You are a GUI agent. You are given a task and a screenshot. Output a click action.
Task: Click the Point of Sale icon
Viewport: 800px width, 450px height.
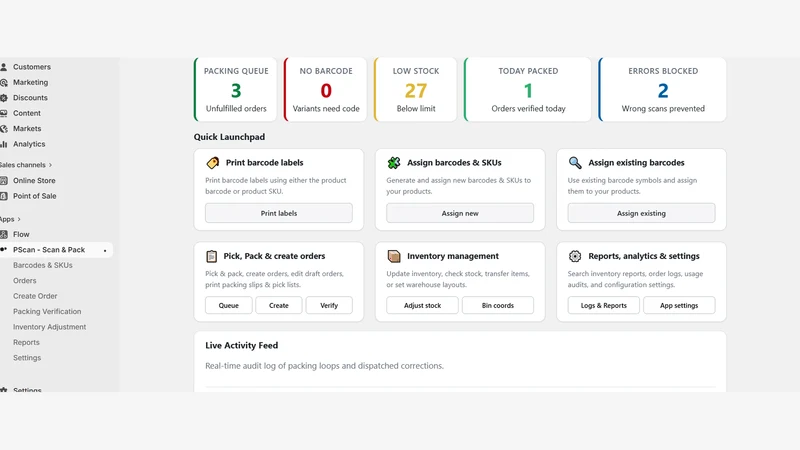point(4,196)
